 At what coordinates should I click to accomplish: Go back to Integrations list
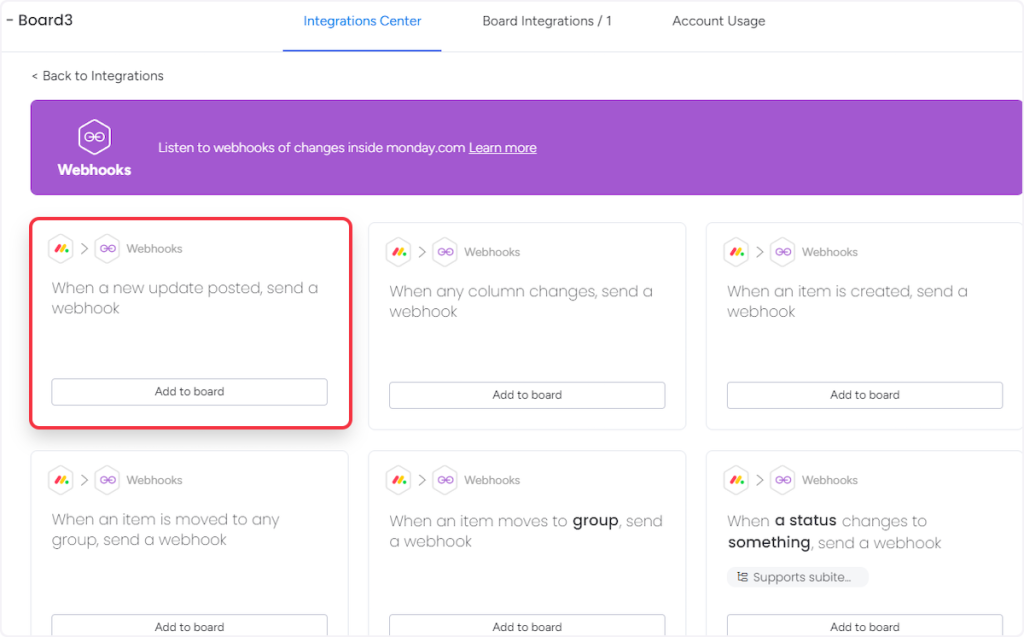pos(97,76)
